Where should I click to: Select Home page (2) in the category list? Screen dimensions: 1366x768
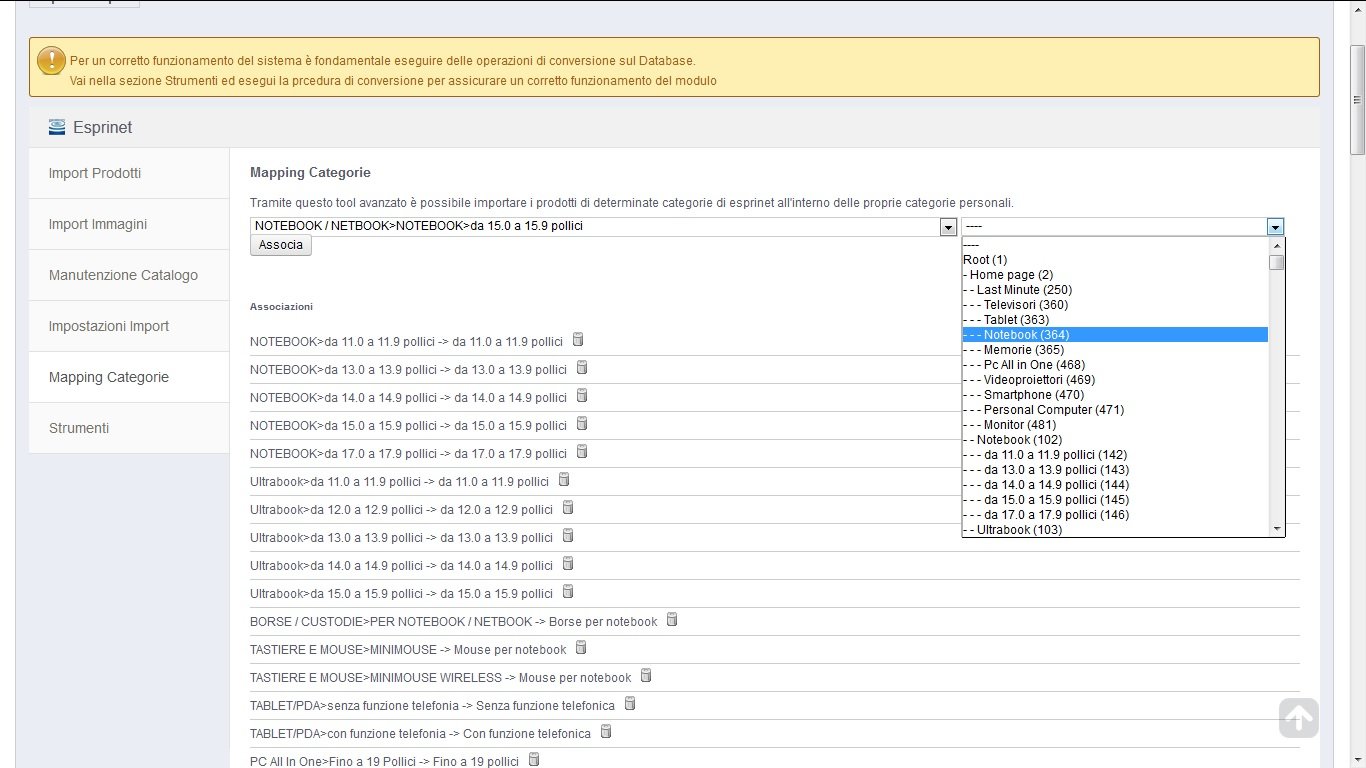(x=1115, y=275)
